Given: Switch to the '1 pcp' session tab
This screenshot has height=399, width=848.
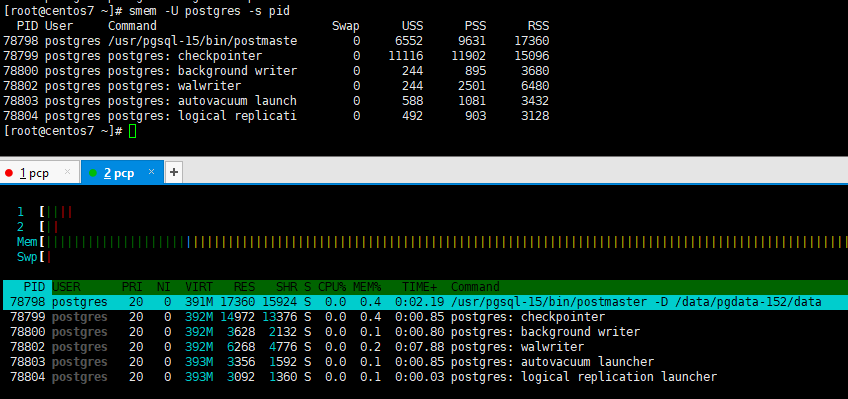Looking at the screenshot, I should pos(40,172).
